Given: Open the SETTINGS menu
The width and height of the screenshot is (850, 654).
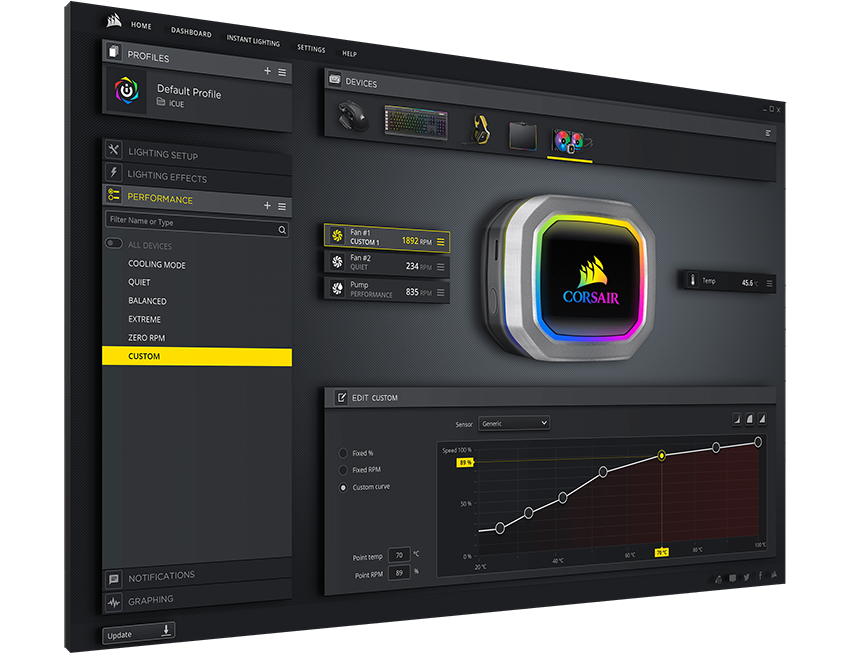Looking at the screenshot, I should (311, 48).
